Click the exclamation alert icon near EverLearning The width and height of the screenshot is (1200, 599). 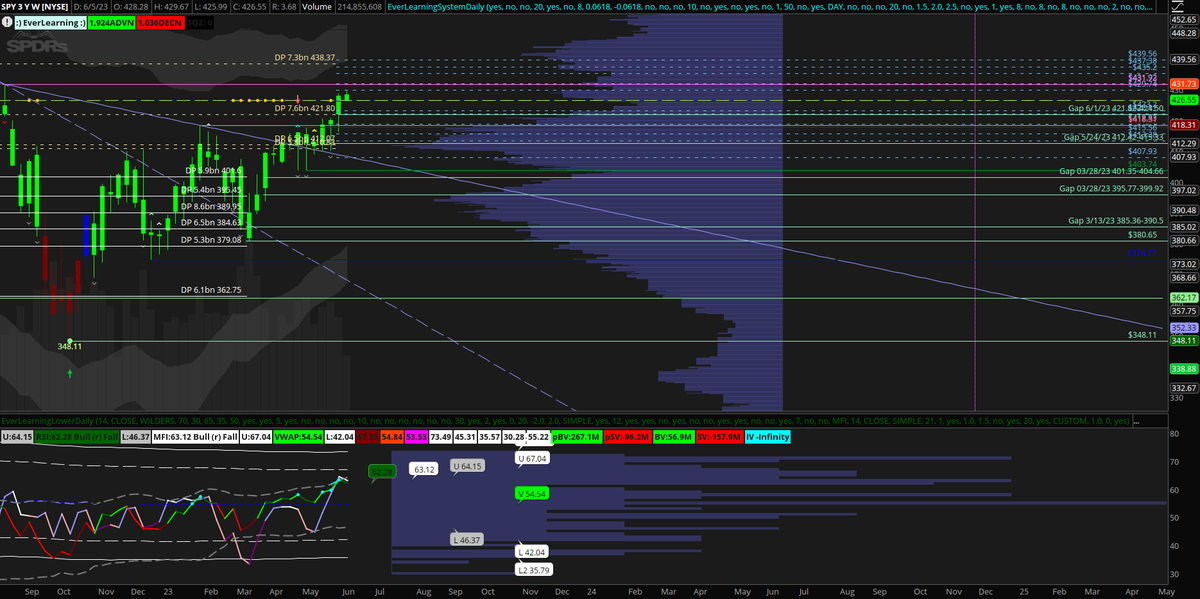coord(7,20)
